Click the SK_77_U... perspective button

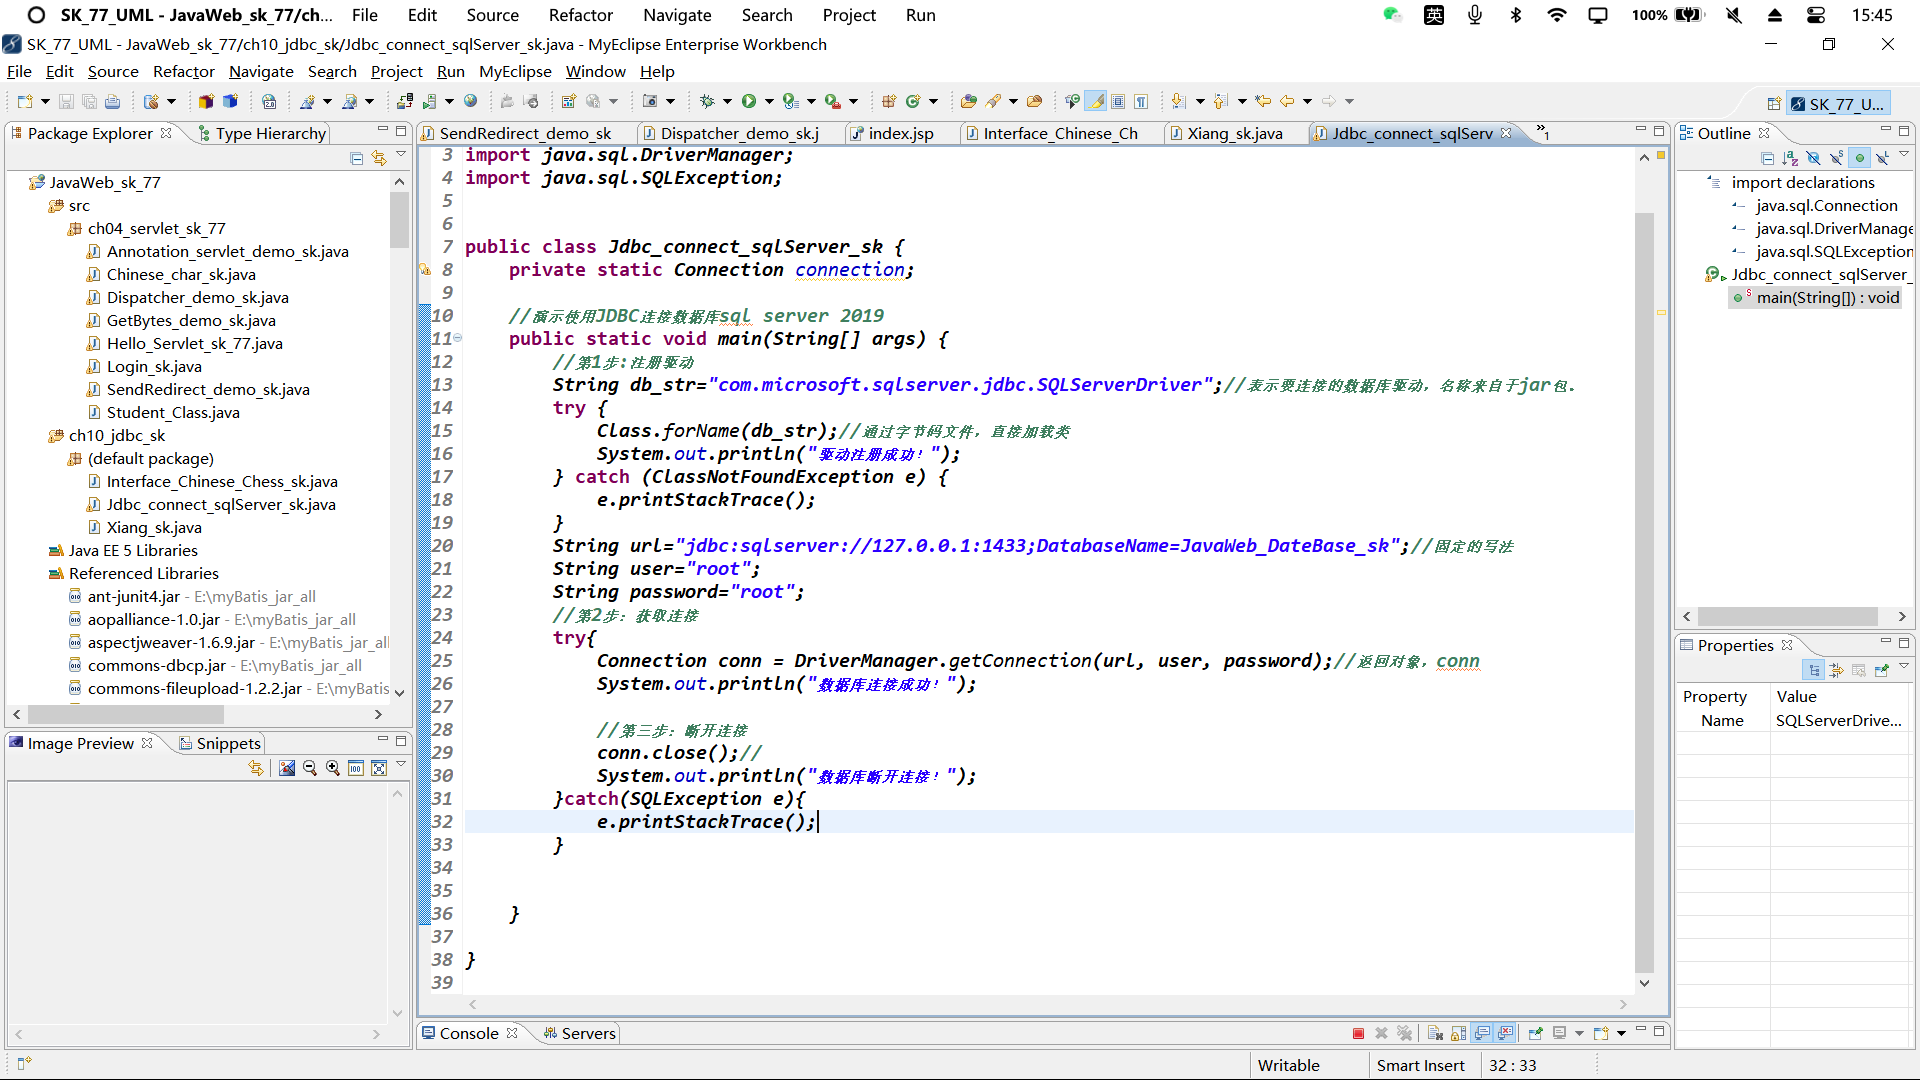click(1838, 104)
